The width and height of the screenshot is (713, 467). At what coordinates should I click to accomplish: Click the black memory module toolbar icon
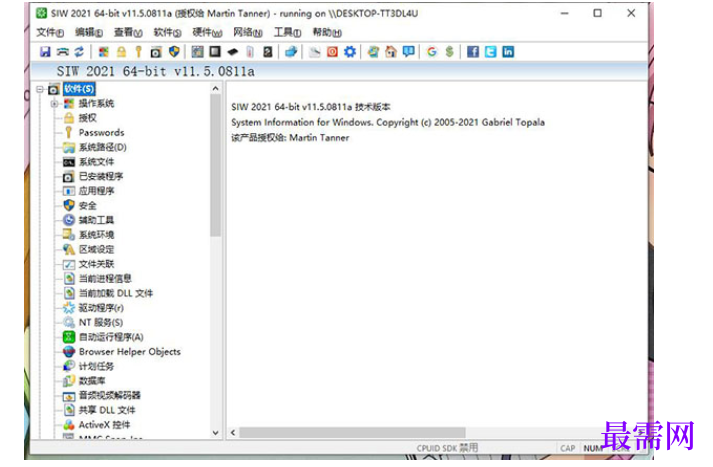pyautogui.click(x=232, y=52)
